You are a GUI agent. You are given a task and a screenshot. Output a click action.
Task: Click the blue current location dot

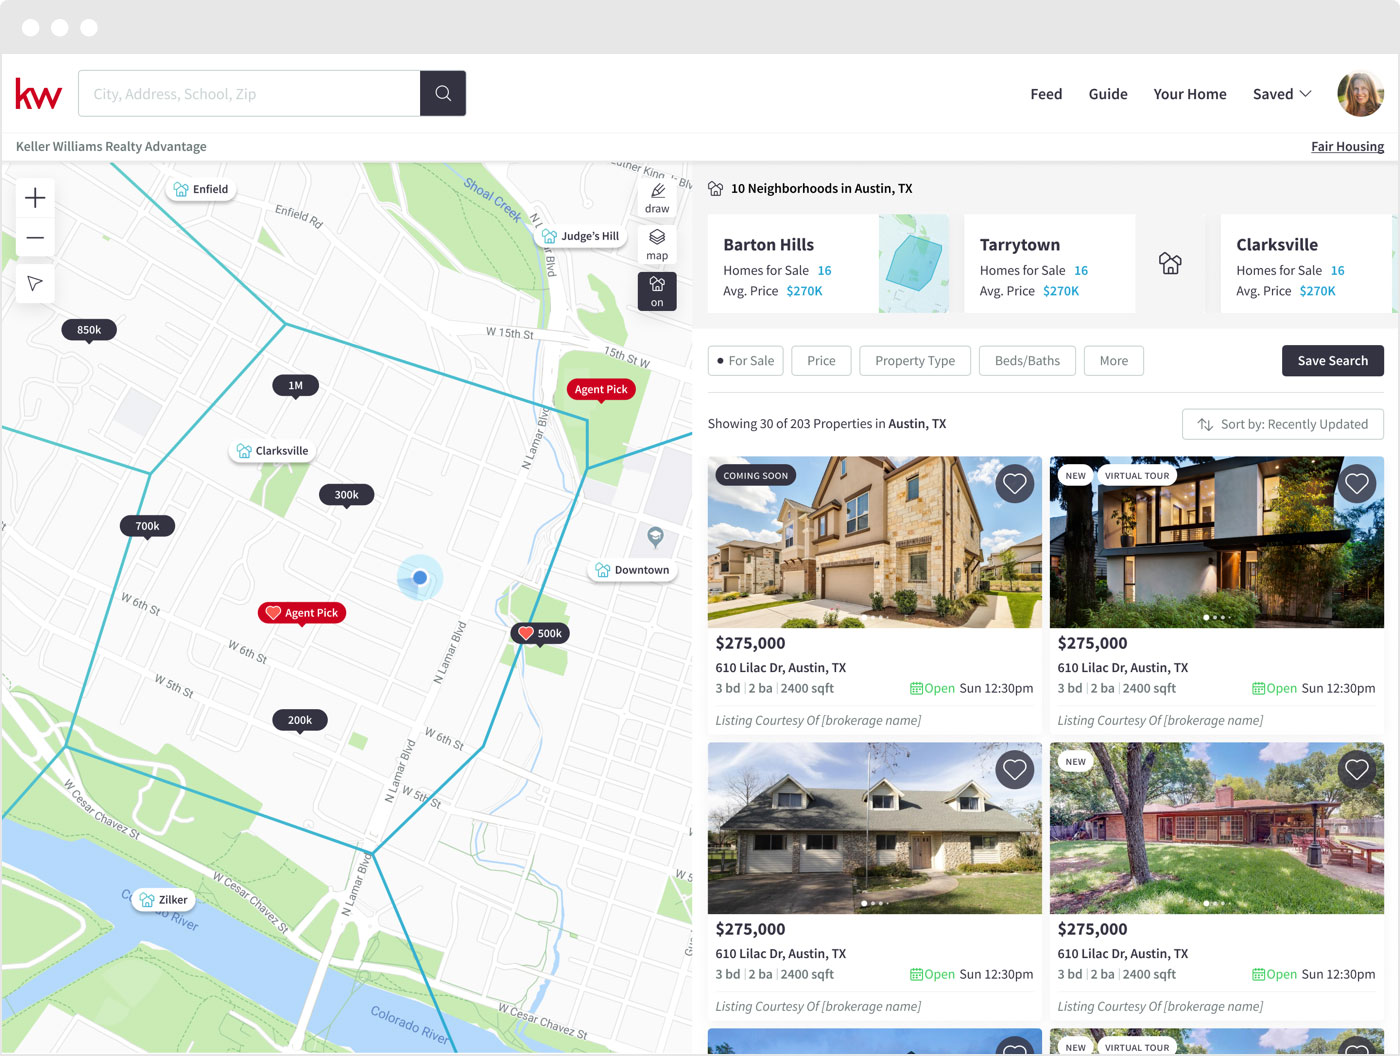(x=420, y=577)
